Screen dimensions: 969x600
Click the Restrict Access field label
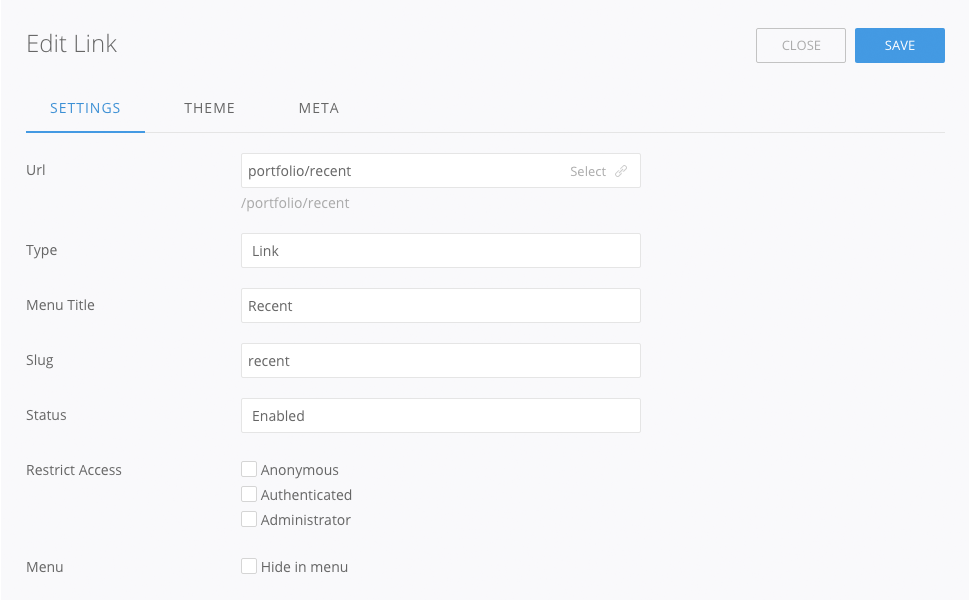coord(74,470)
